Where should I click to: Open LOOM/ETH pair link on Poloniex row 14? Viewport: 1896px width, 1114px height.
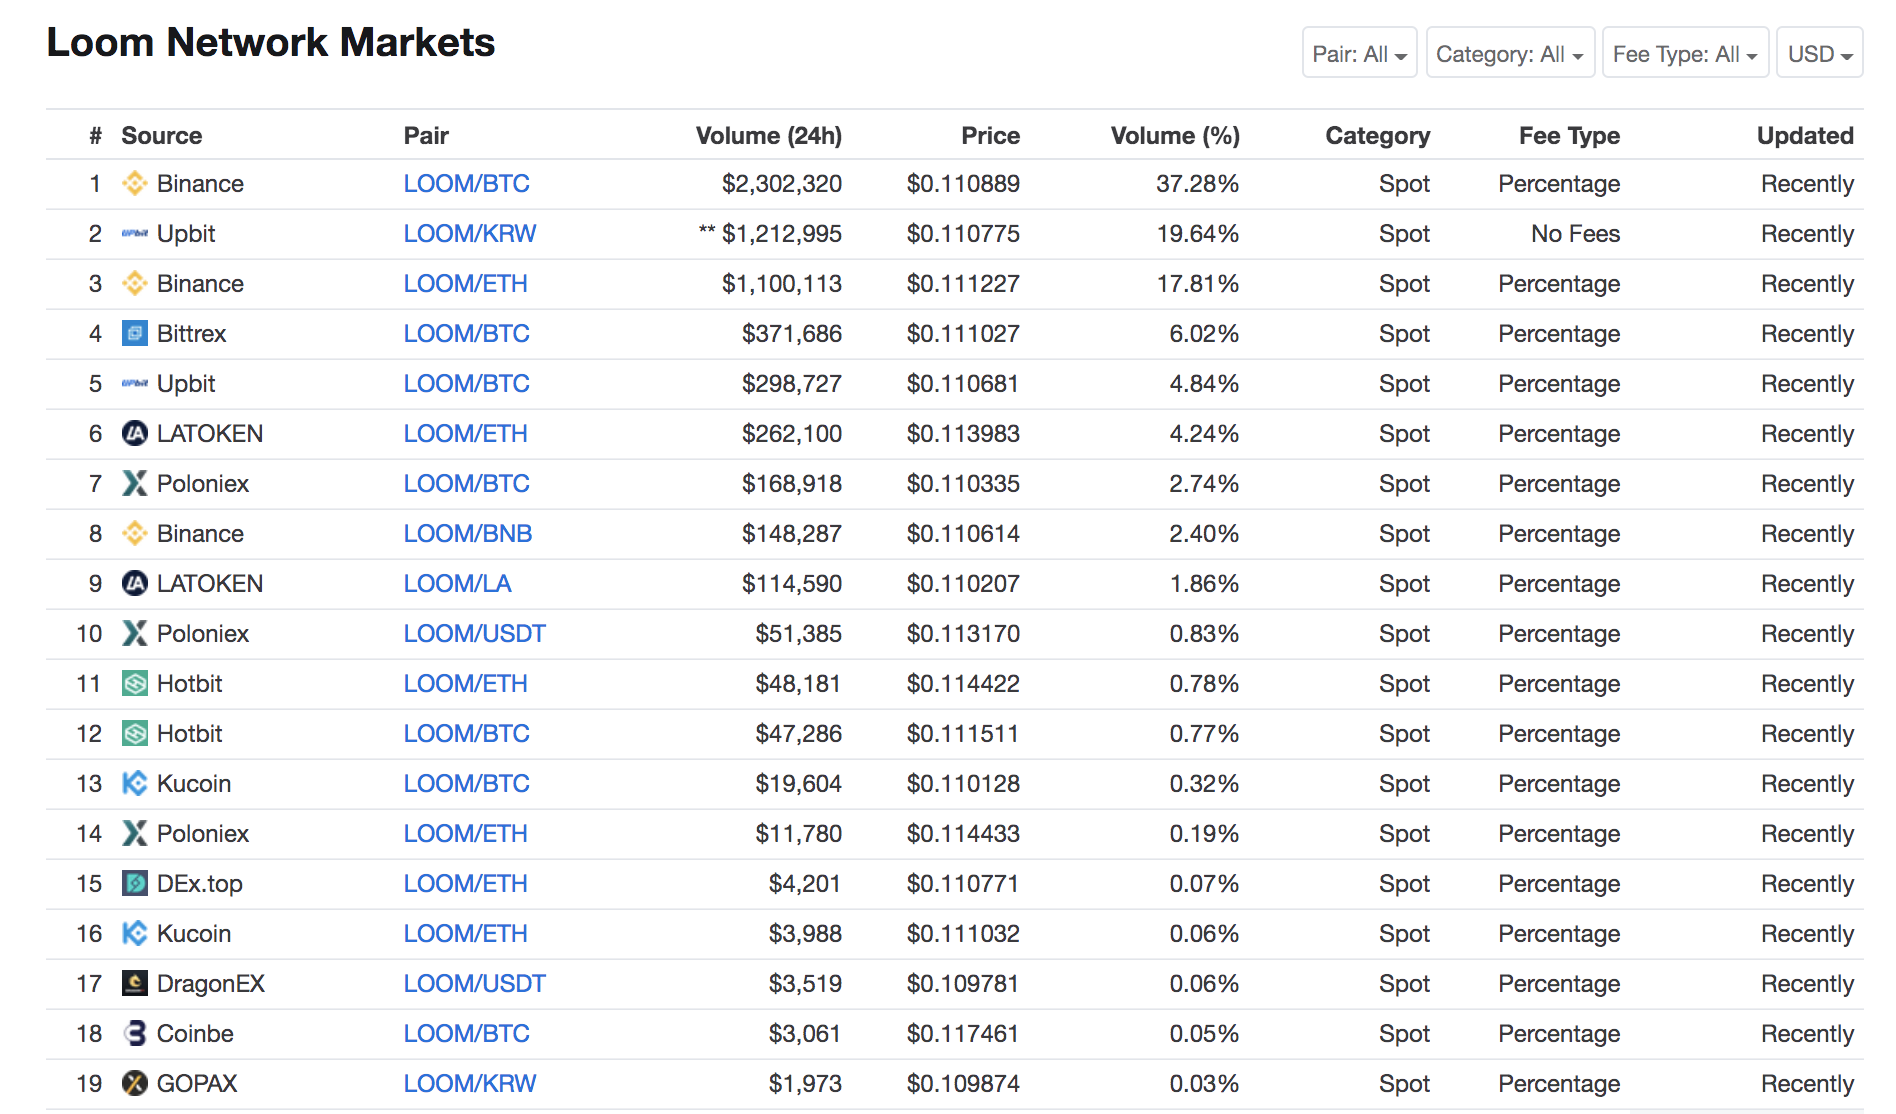tap(465, 833)
